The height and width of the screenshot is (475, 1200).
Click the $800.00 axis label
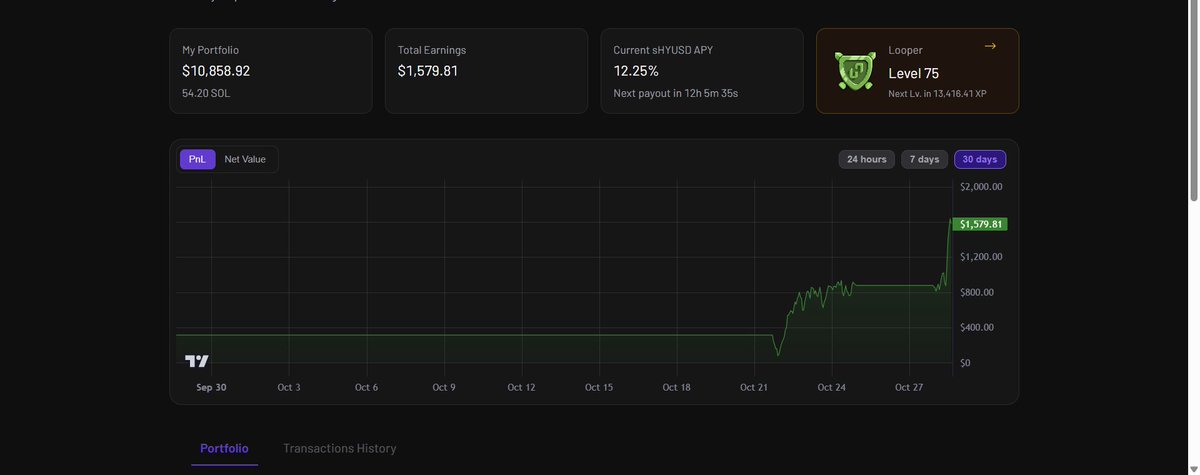(977, 292)
